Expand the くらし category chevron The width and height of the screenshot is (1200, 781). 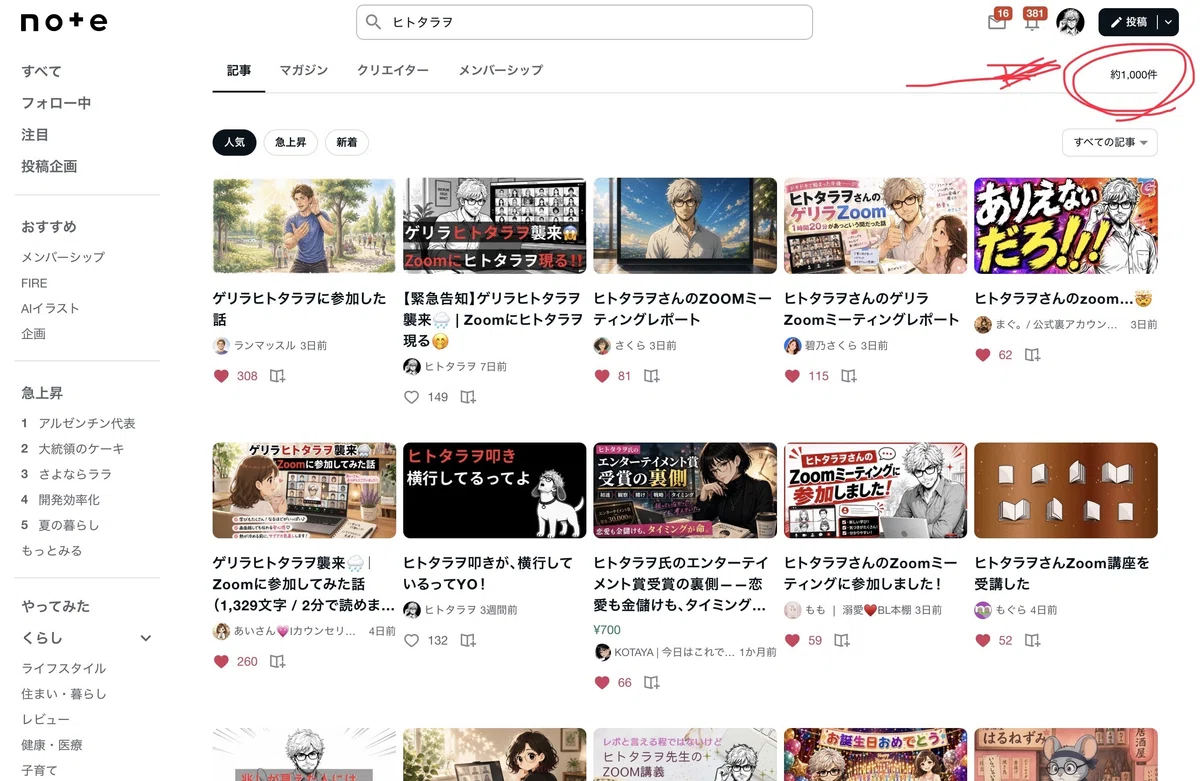click(146, 638)
